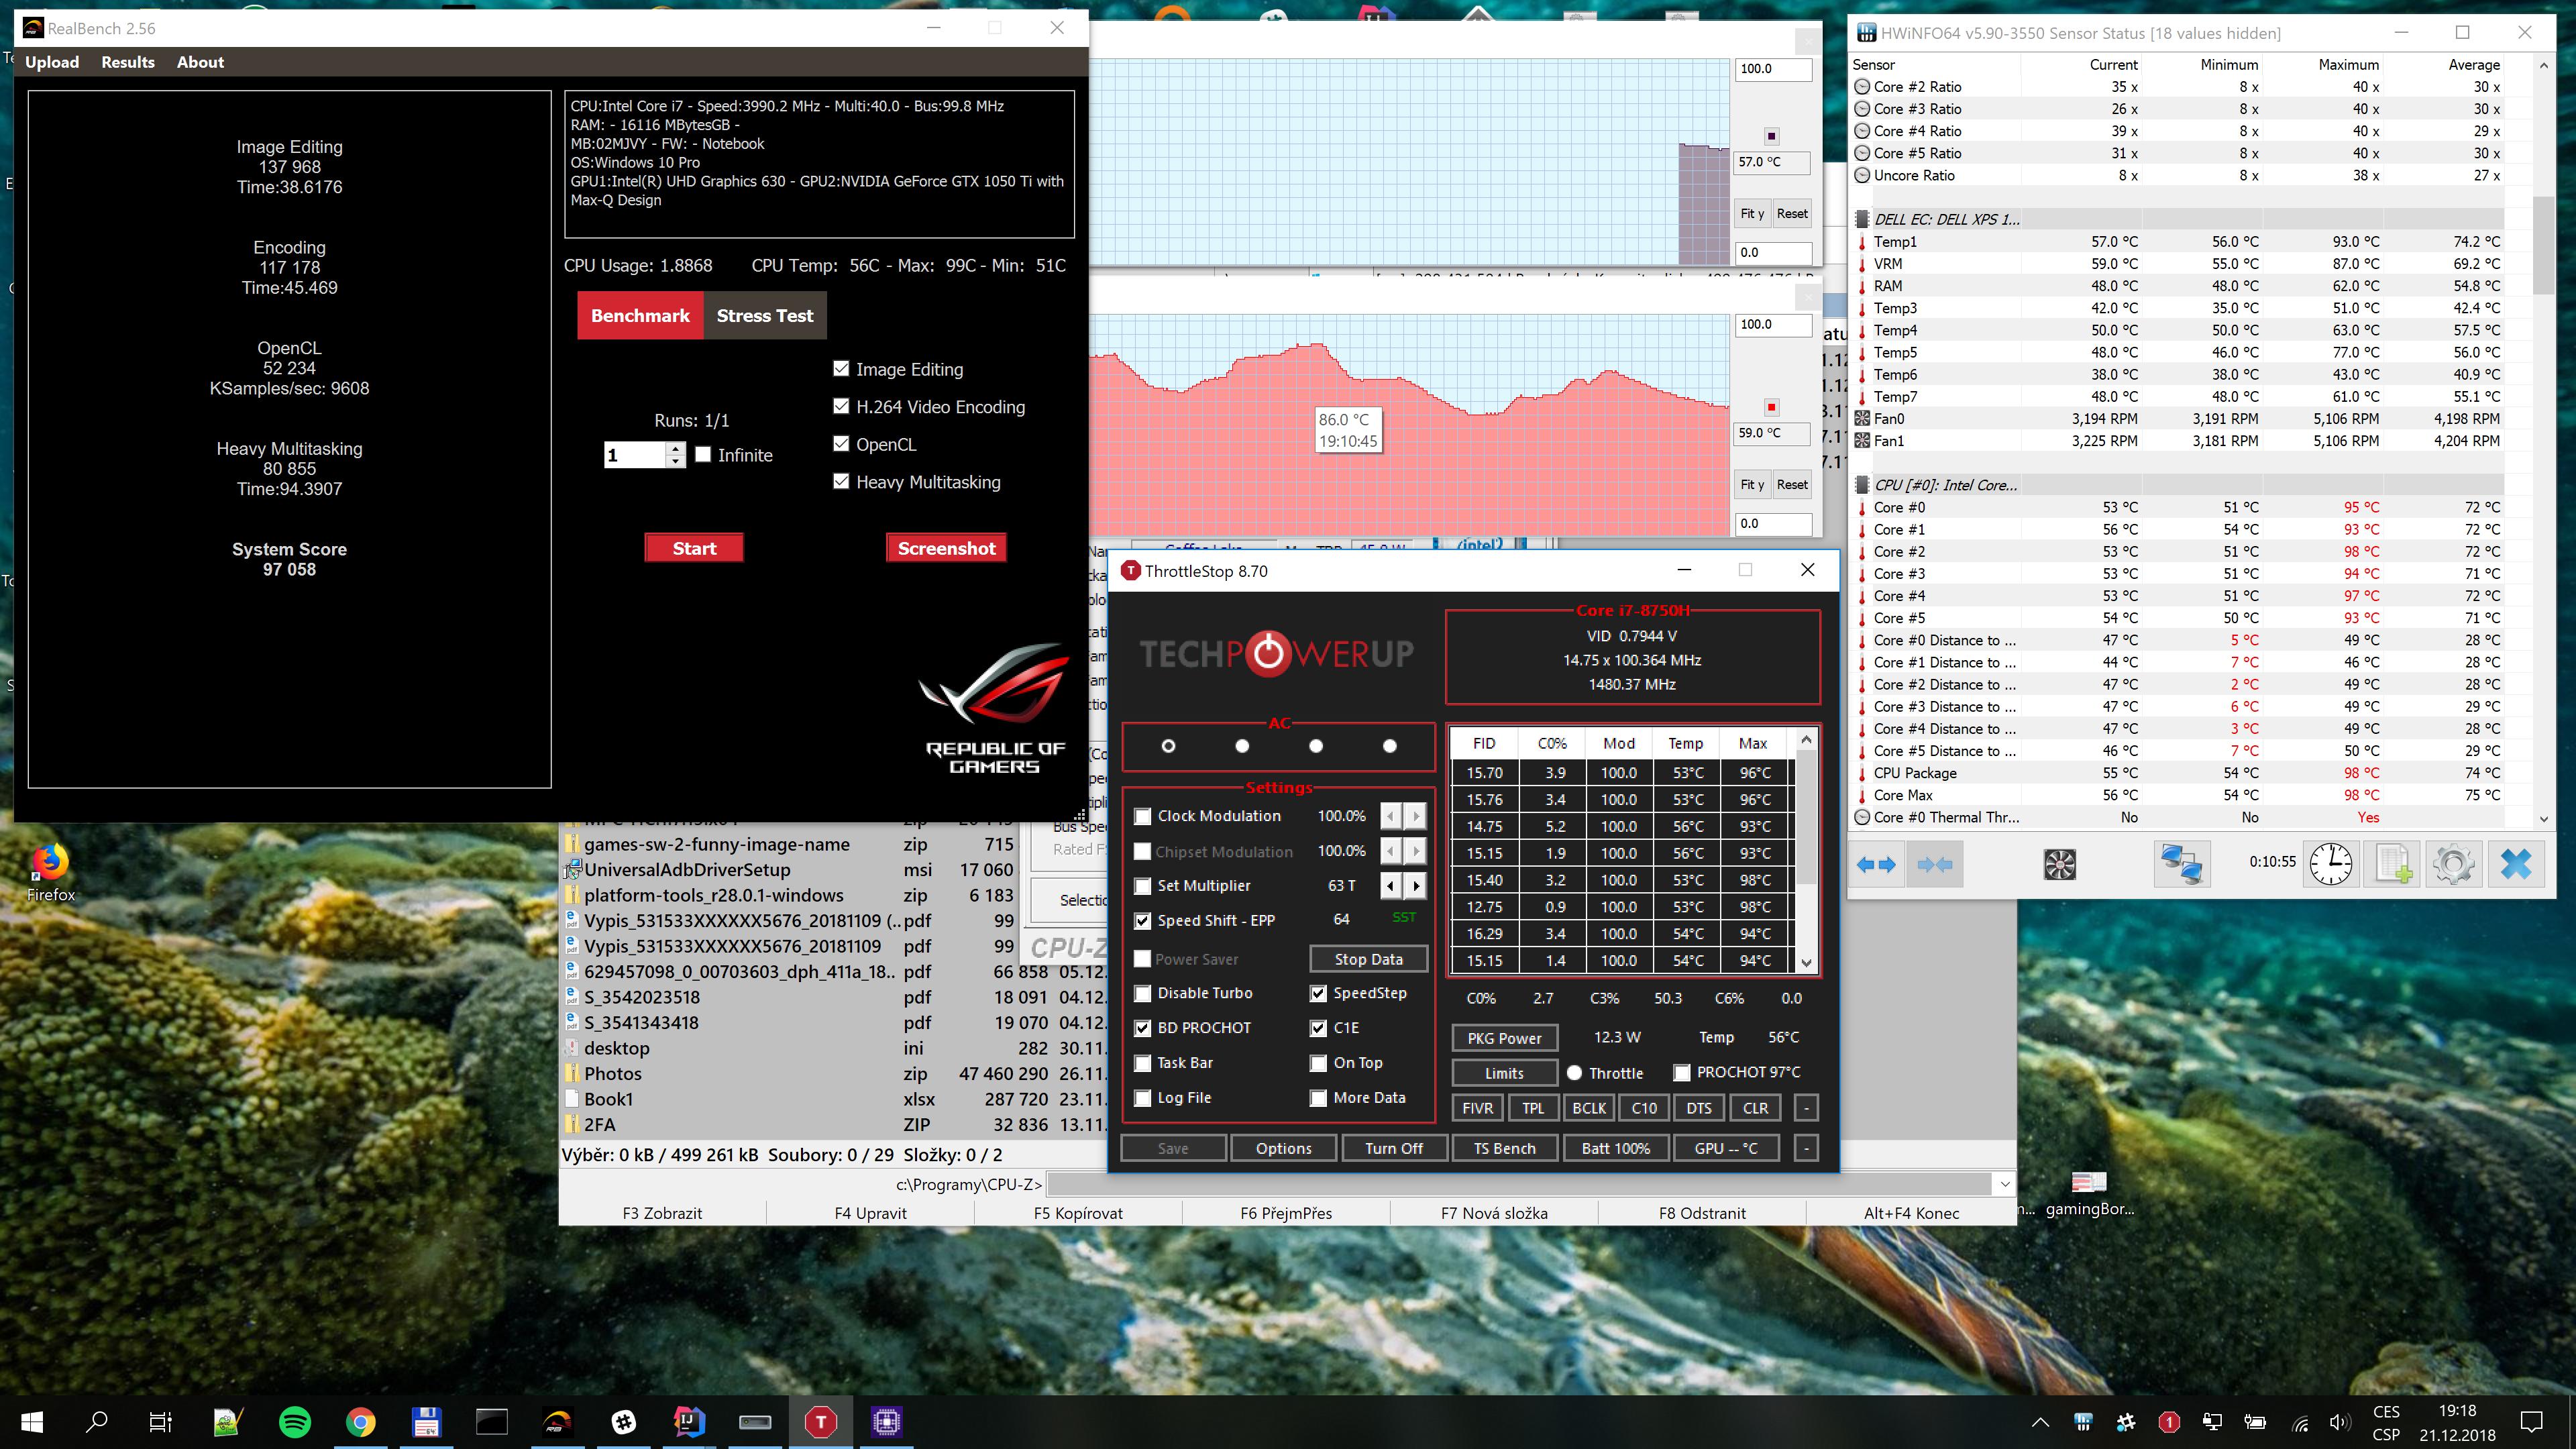Click F5 Kopírovat in Total Commander
Screen dimensions: 2576x1449
click(x=1078, y=1213)
